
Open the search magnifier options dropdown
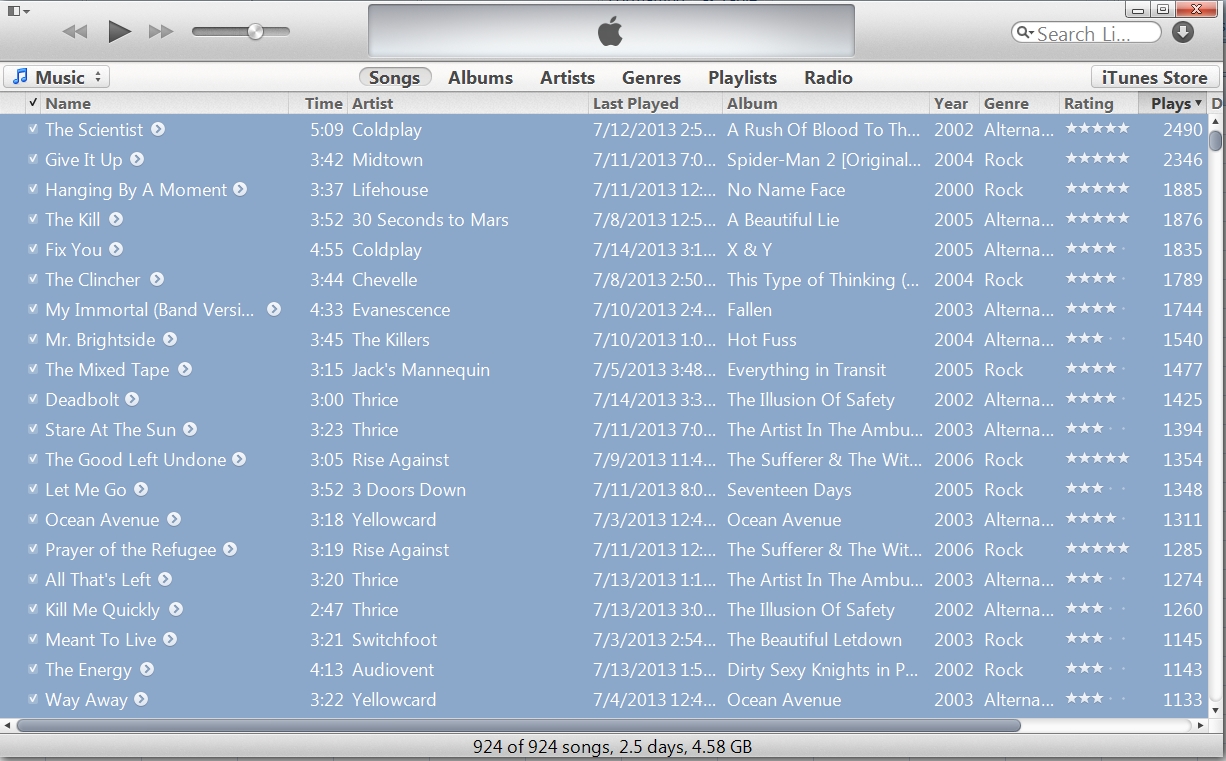click(1024, 33)
